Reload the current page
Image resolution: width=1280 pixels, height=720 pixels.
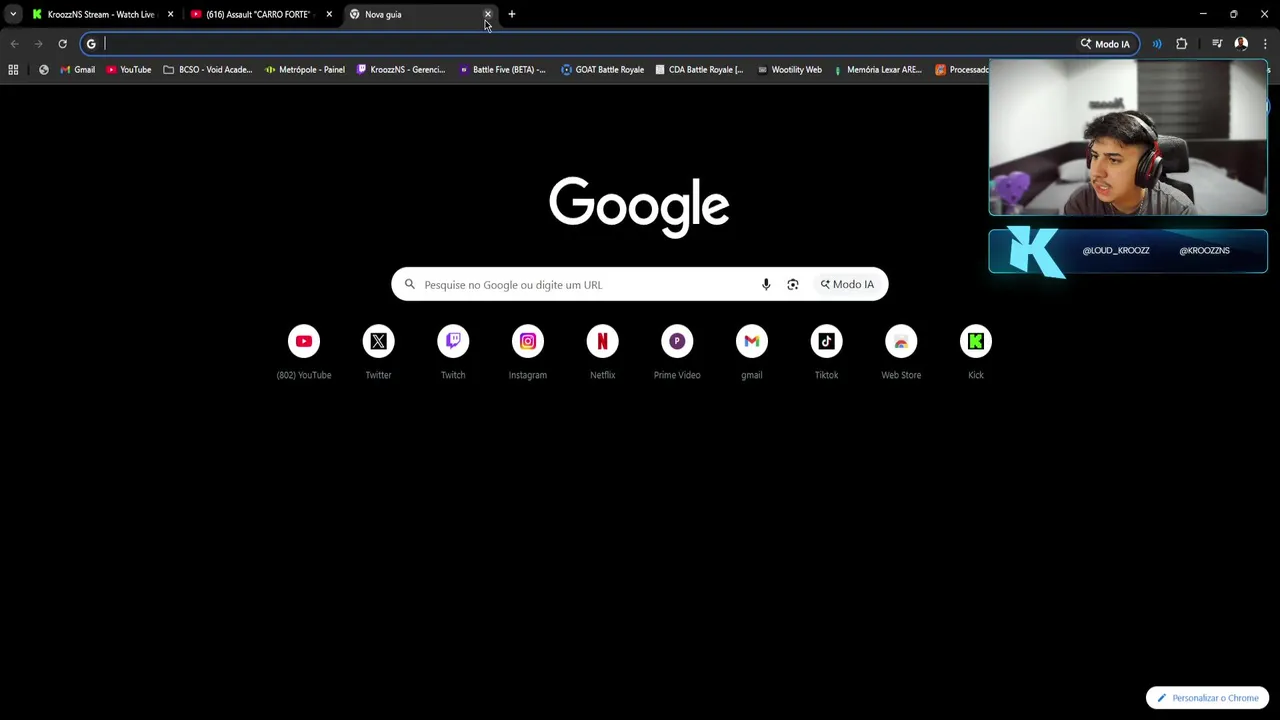coord(62,44)
